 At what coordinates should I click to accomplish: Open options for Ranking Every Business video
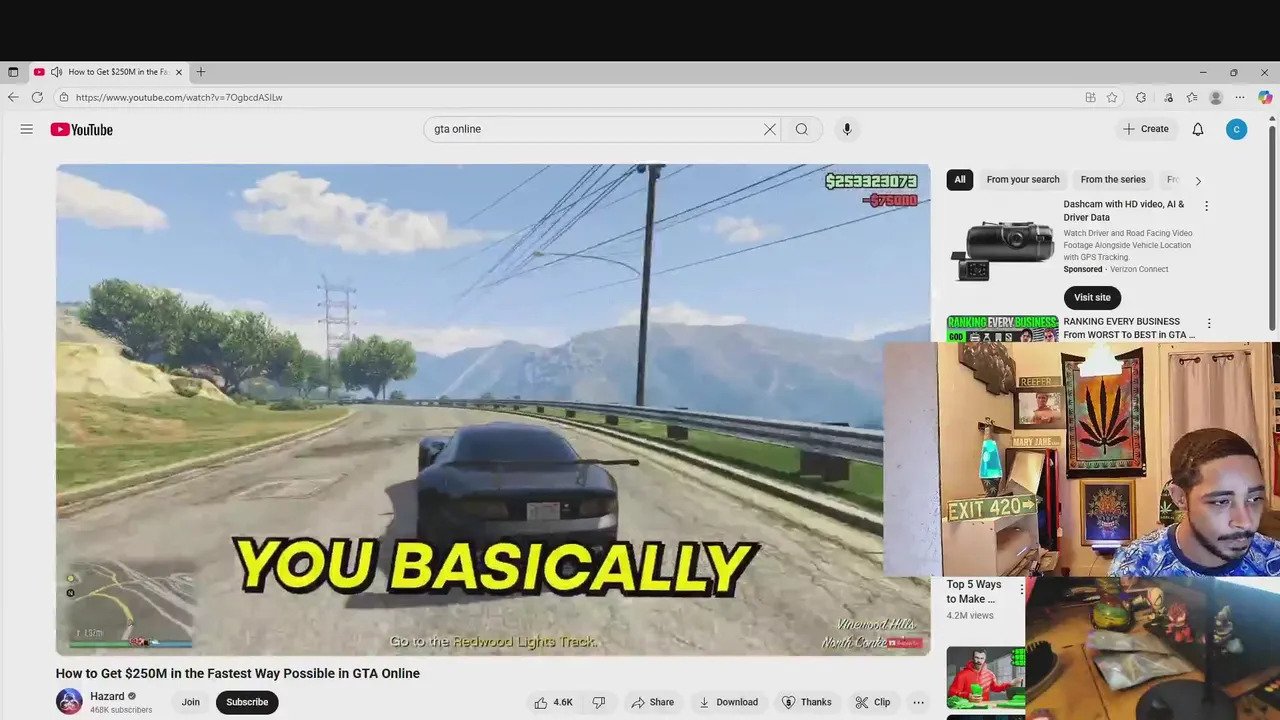click(1209, 324)
